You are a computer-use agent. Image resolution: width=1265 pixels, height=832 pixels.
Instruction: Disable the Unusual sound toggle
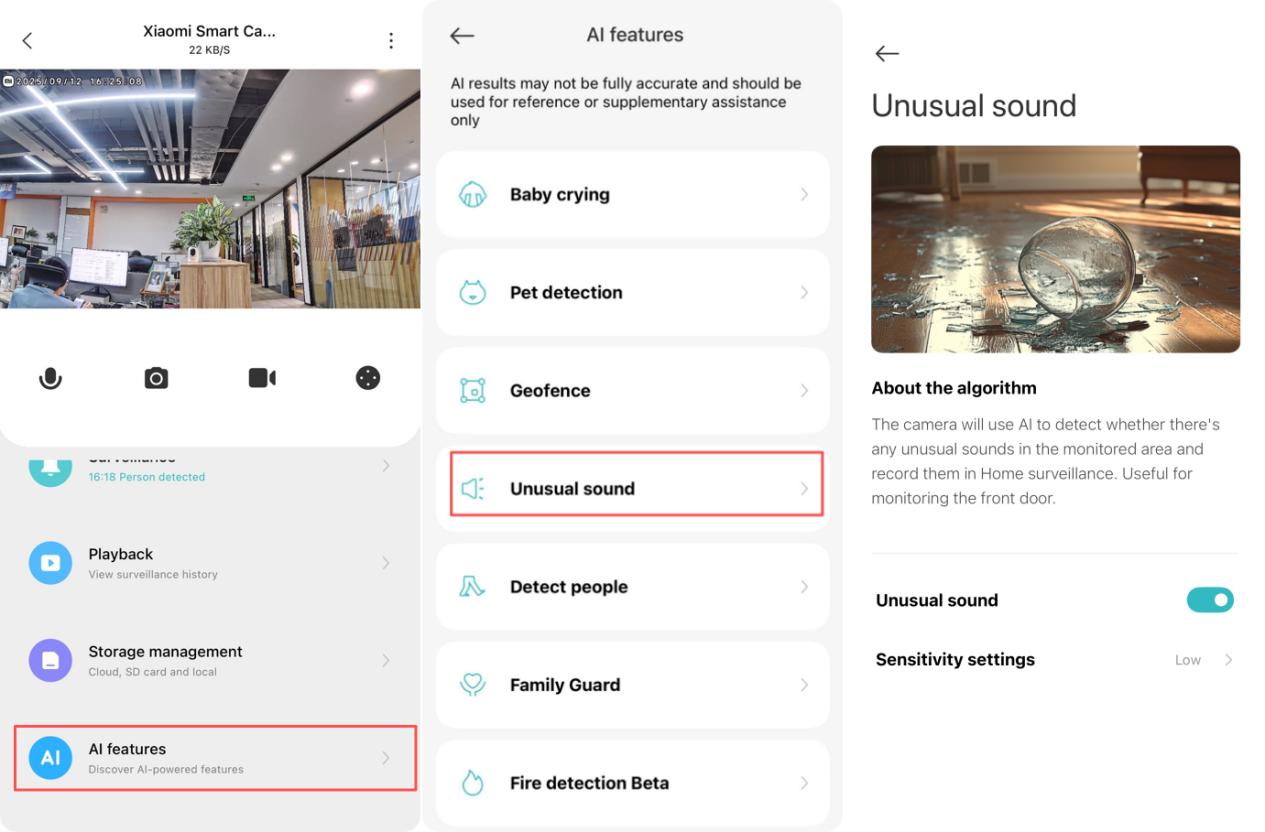pyautogui.click(x=1210, y=600)
